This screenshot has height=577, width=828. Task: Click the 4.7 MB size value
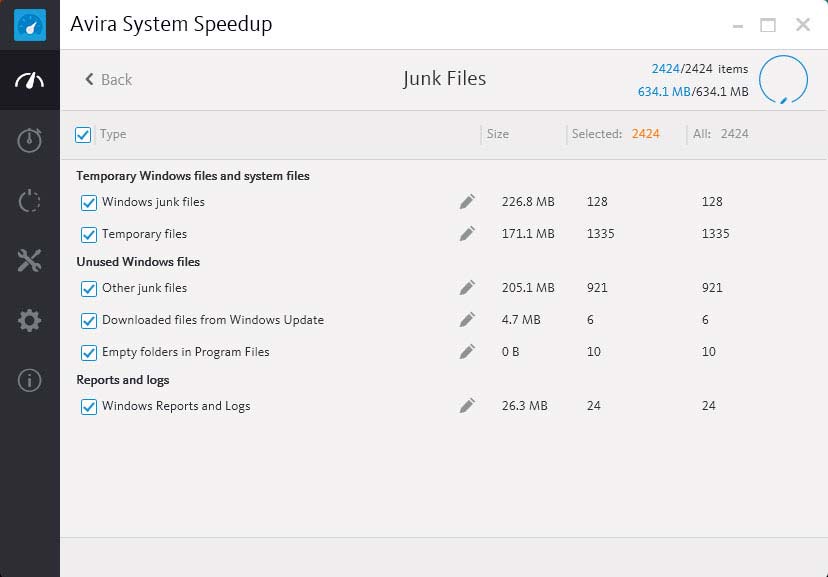tap(521, 320)
